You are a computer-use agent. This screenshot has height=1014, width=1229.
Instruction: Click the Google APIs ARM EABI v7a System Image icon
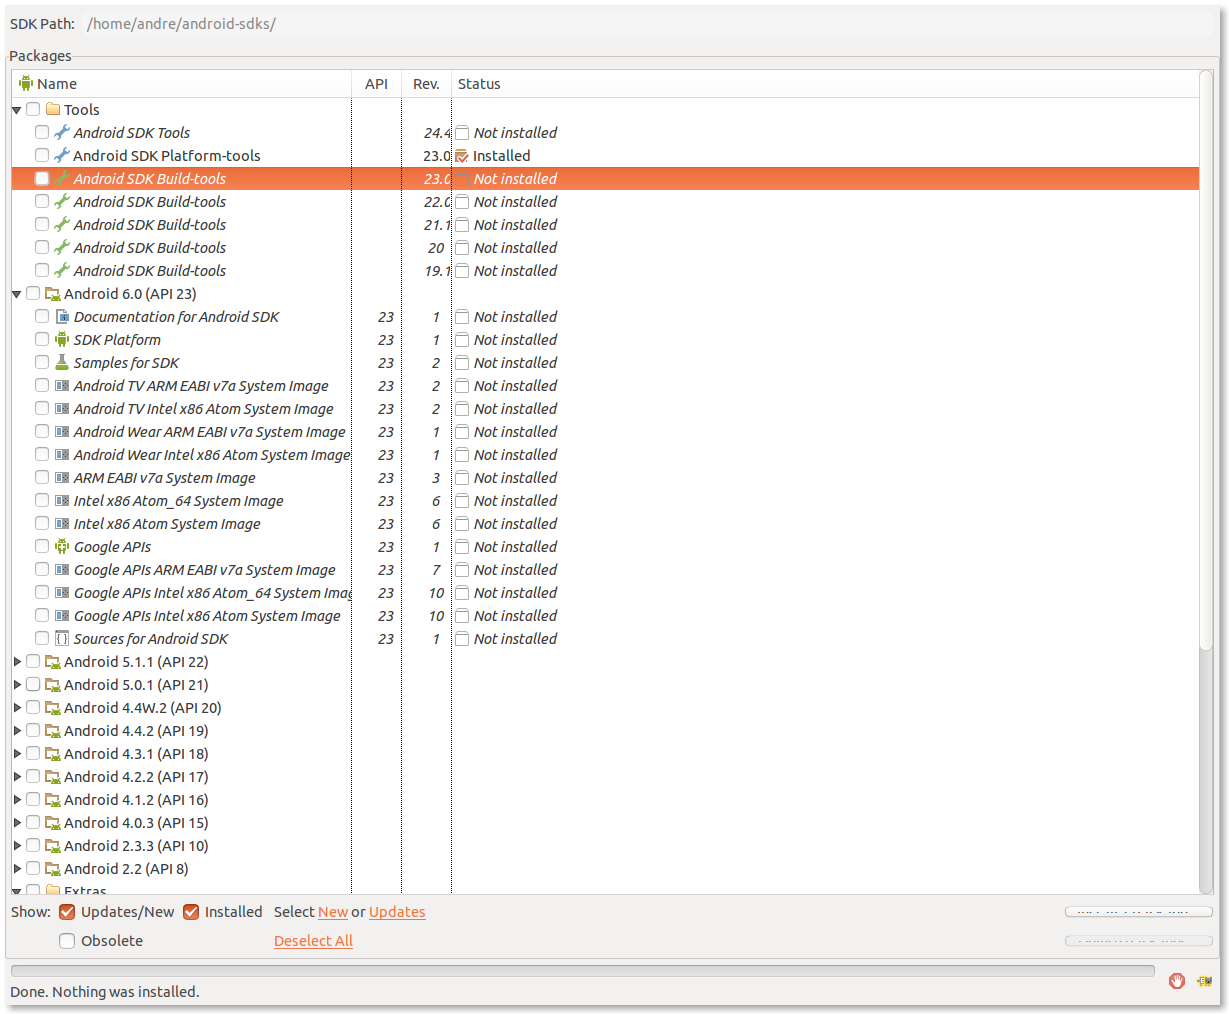(x=62, y=569)
